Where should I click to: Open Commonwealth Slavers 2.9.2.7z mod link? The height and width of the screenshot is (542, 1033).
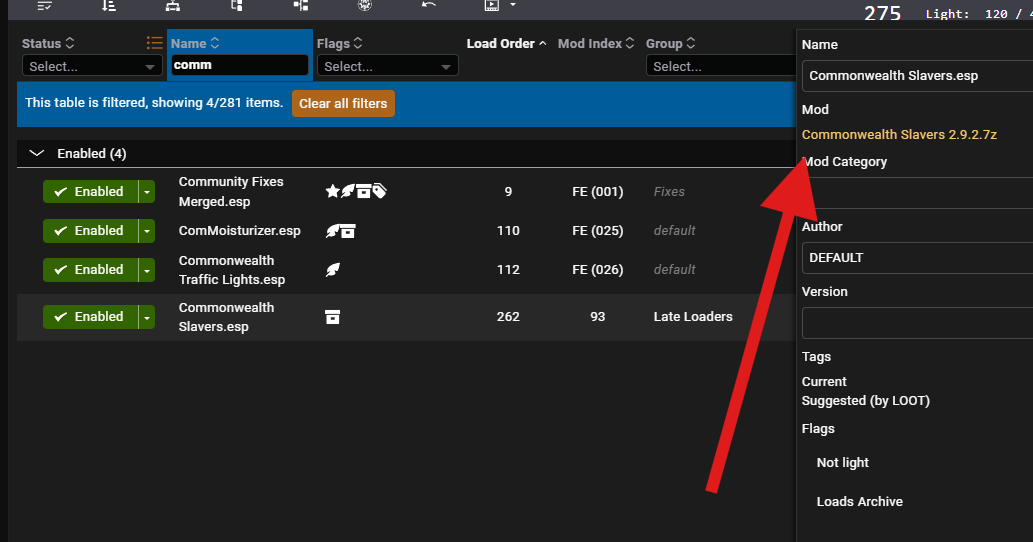(899, 134)
